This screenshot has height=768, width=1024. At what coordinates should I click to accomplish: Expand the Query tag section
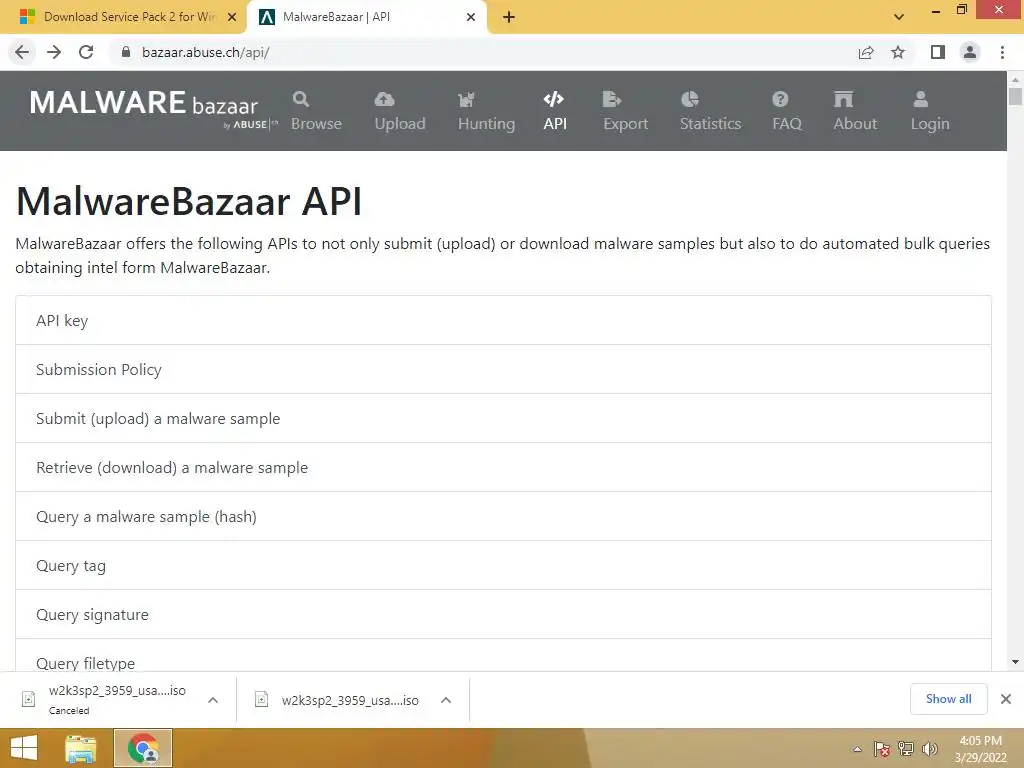[504, 566]
